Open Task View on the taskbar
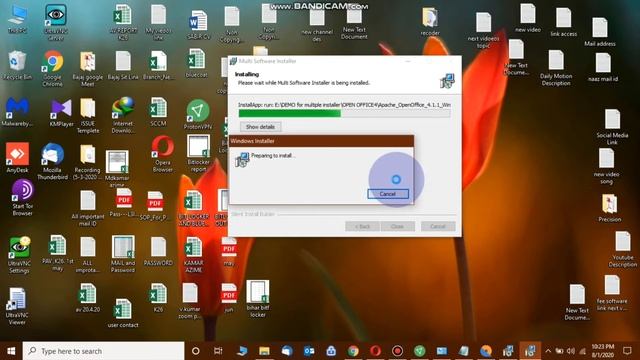This screenshot has height=360, width=640. coord(218,351)
